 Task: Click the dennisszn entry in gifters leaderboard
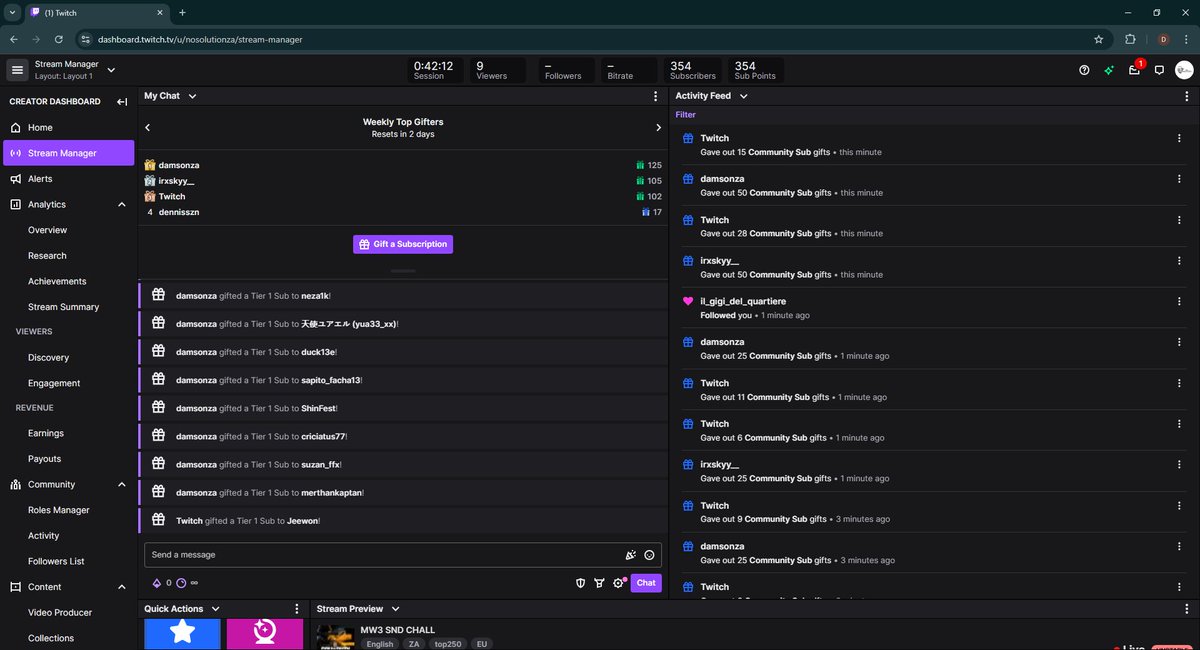(179, 212)
